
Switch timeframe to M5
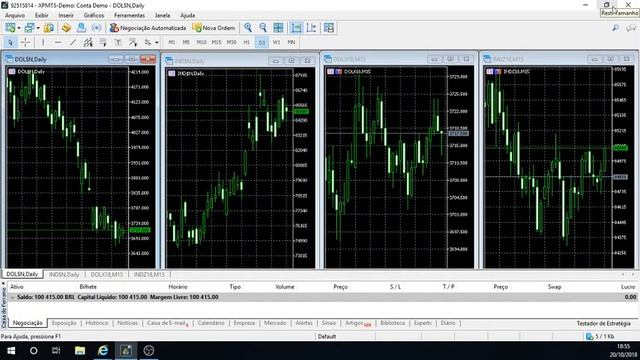click(186, 42)
